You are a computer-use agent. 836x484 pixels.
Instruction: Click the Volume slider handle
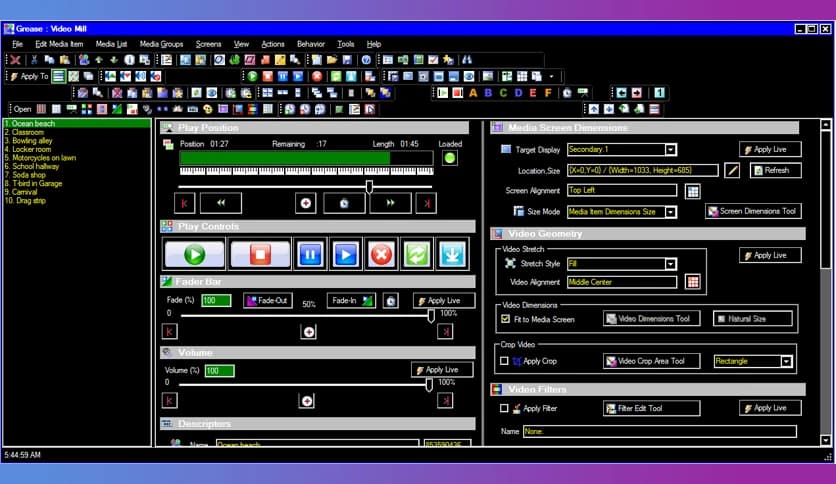coord(429,384)
